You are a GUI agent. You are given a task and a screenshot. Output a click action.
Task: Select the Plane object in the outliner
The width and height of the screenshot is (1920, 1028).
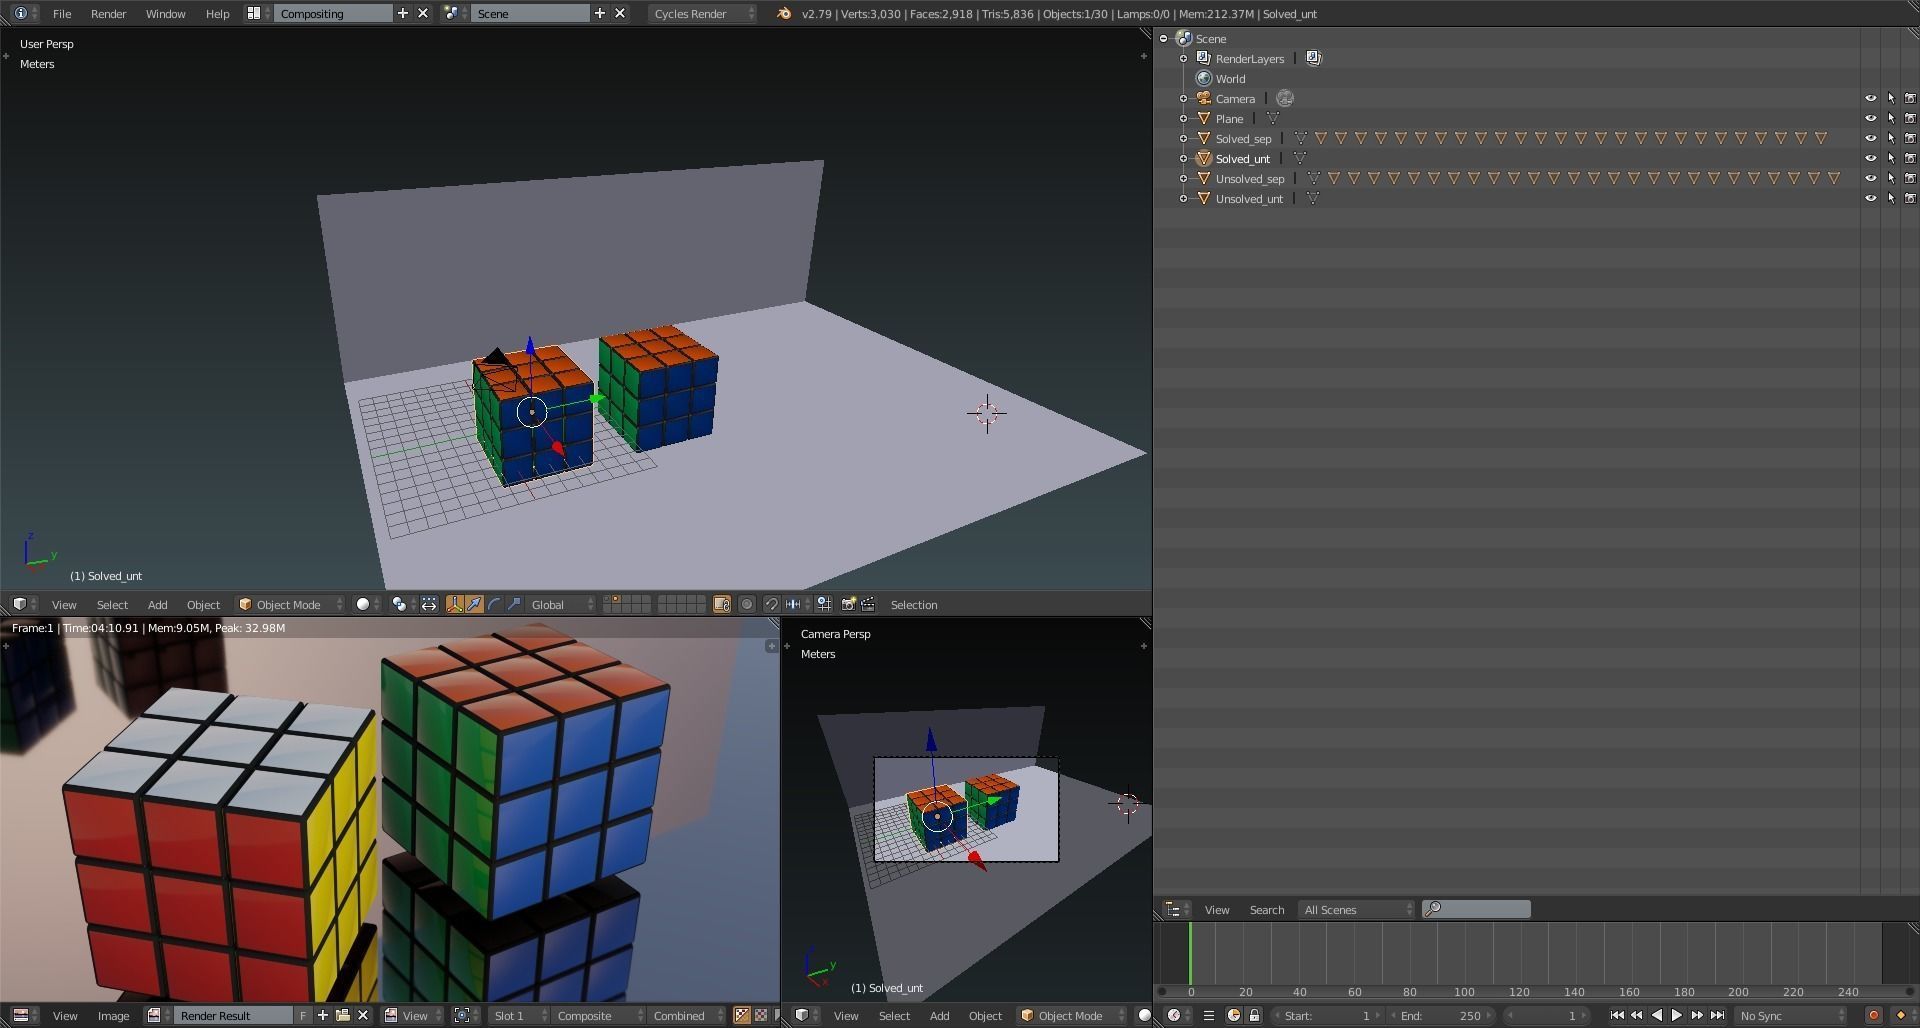point(1229,119)
